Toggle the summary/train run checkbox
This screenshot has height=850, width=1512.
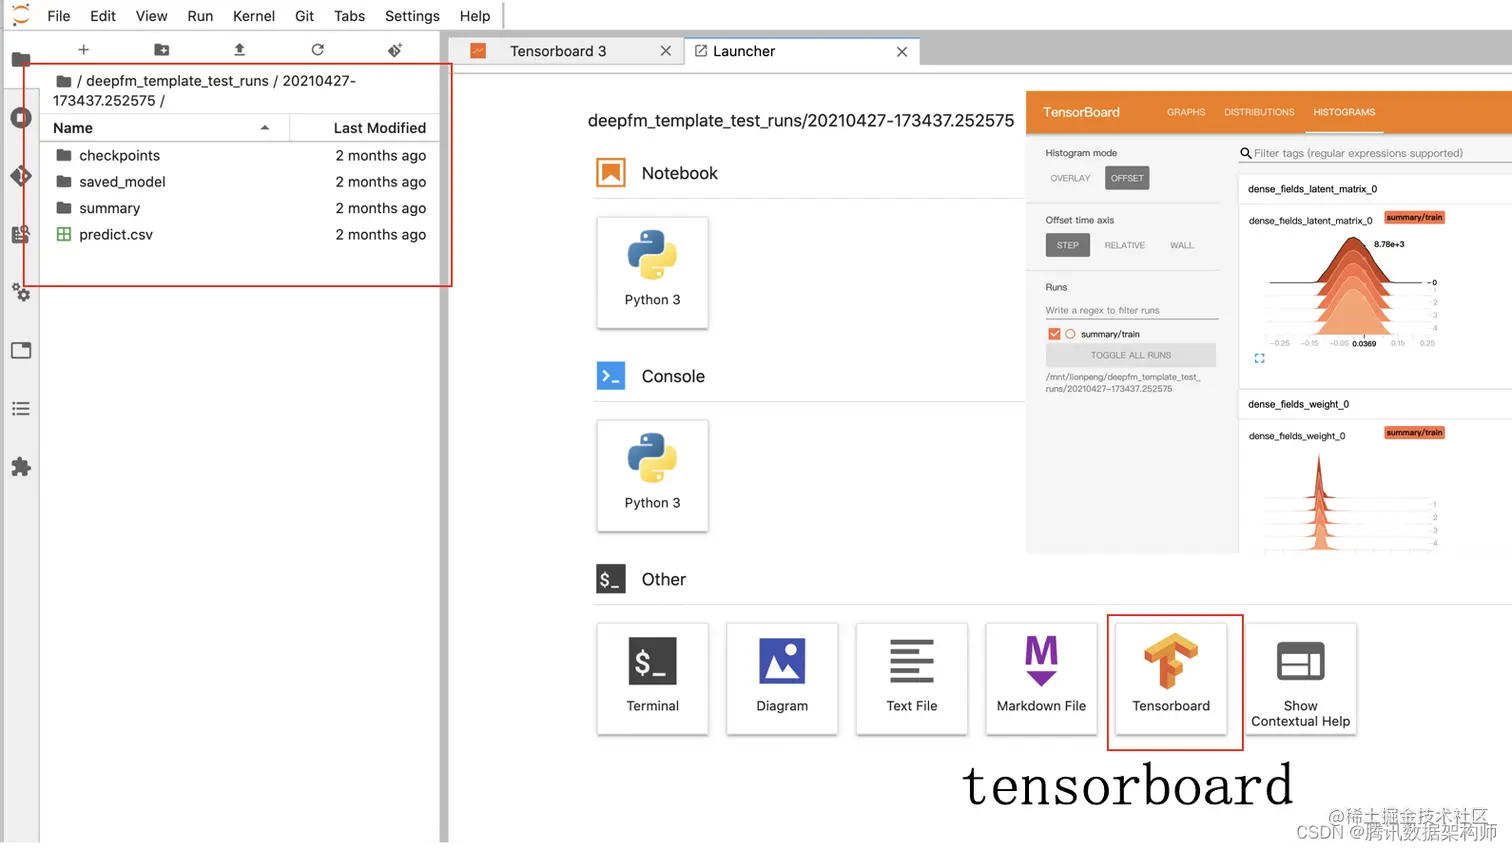pos(1054,334)
